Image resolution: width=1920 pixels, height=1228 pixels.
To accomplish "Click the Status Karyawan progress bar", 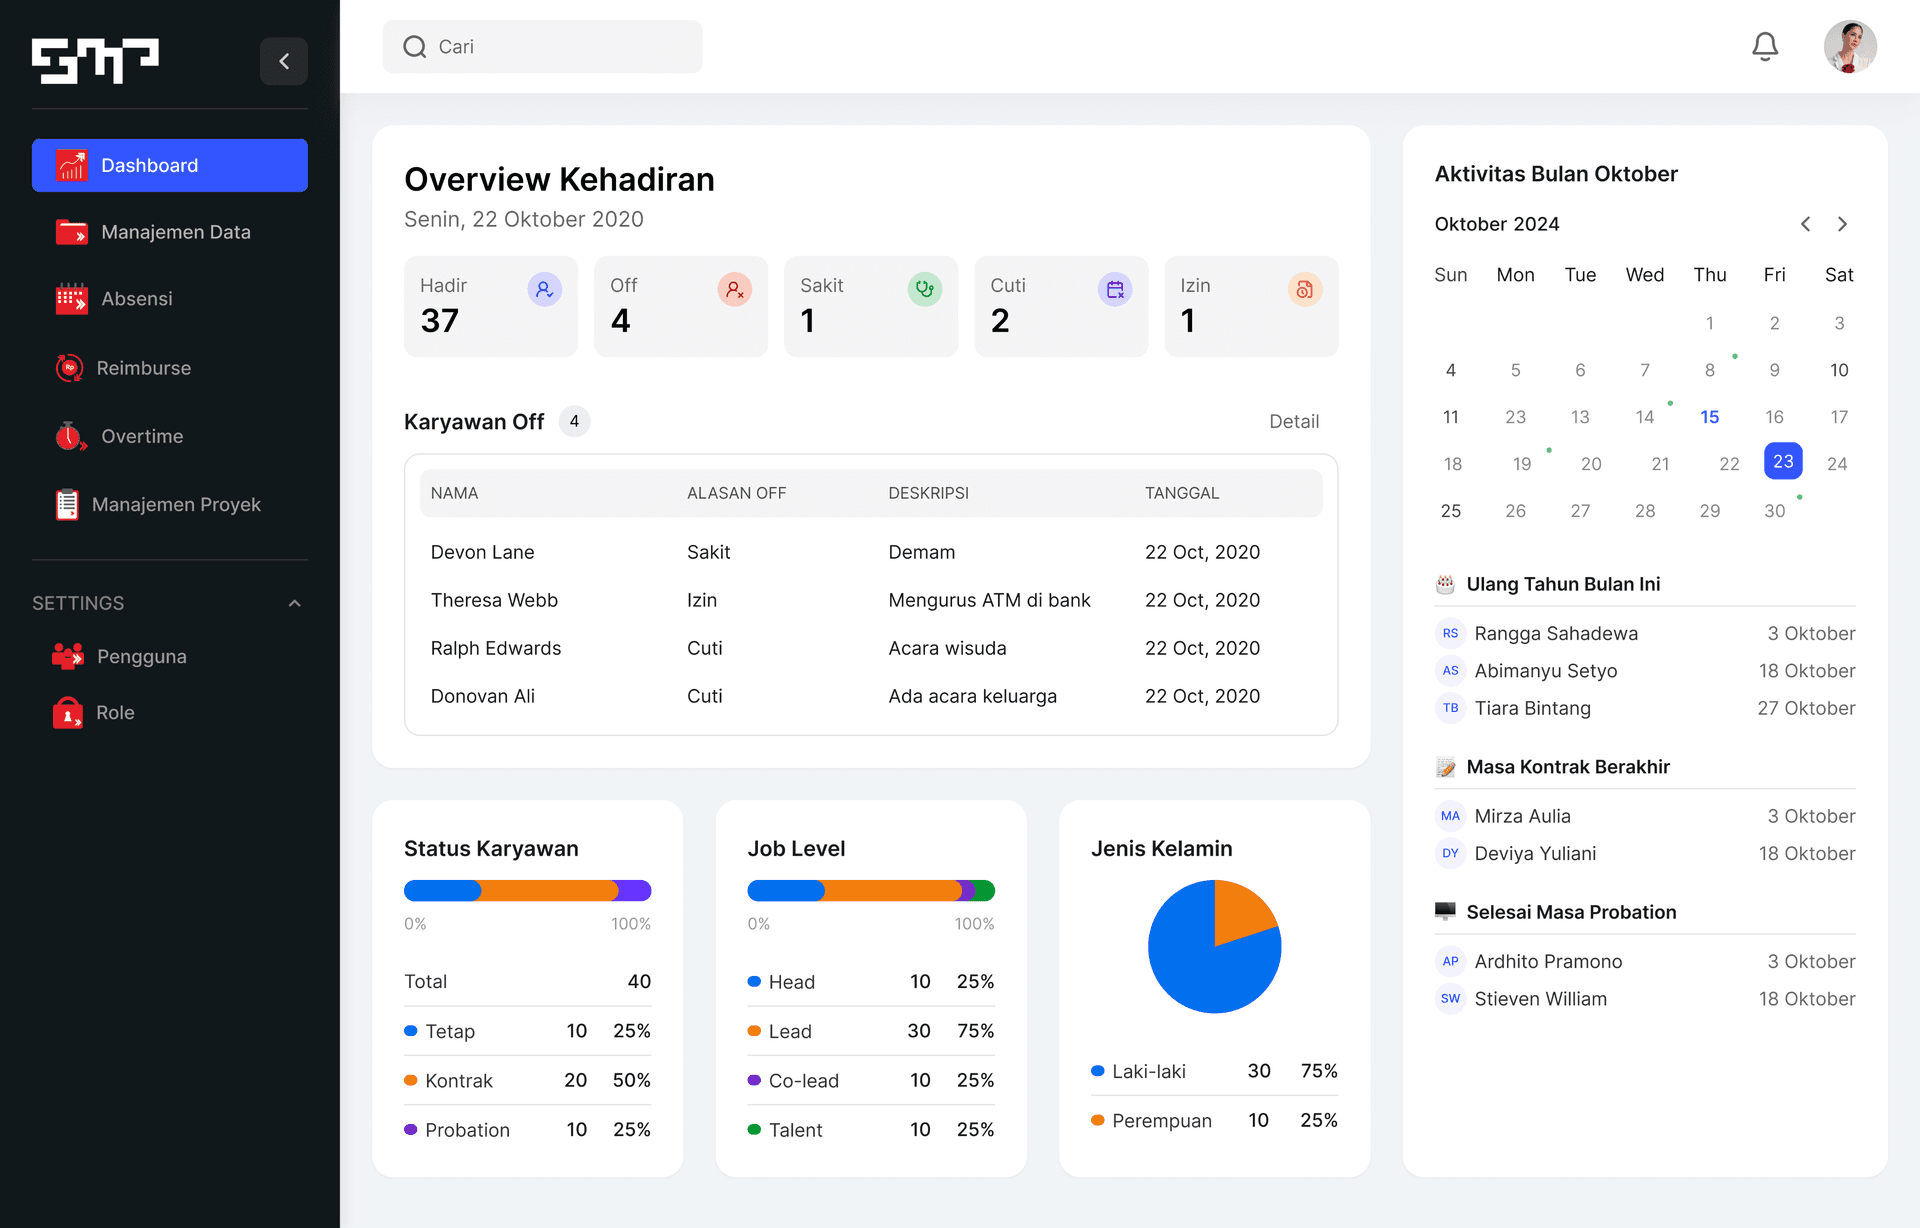I will [527, 890].
